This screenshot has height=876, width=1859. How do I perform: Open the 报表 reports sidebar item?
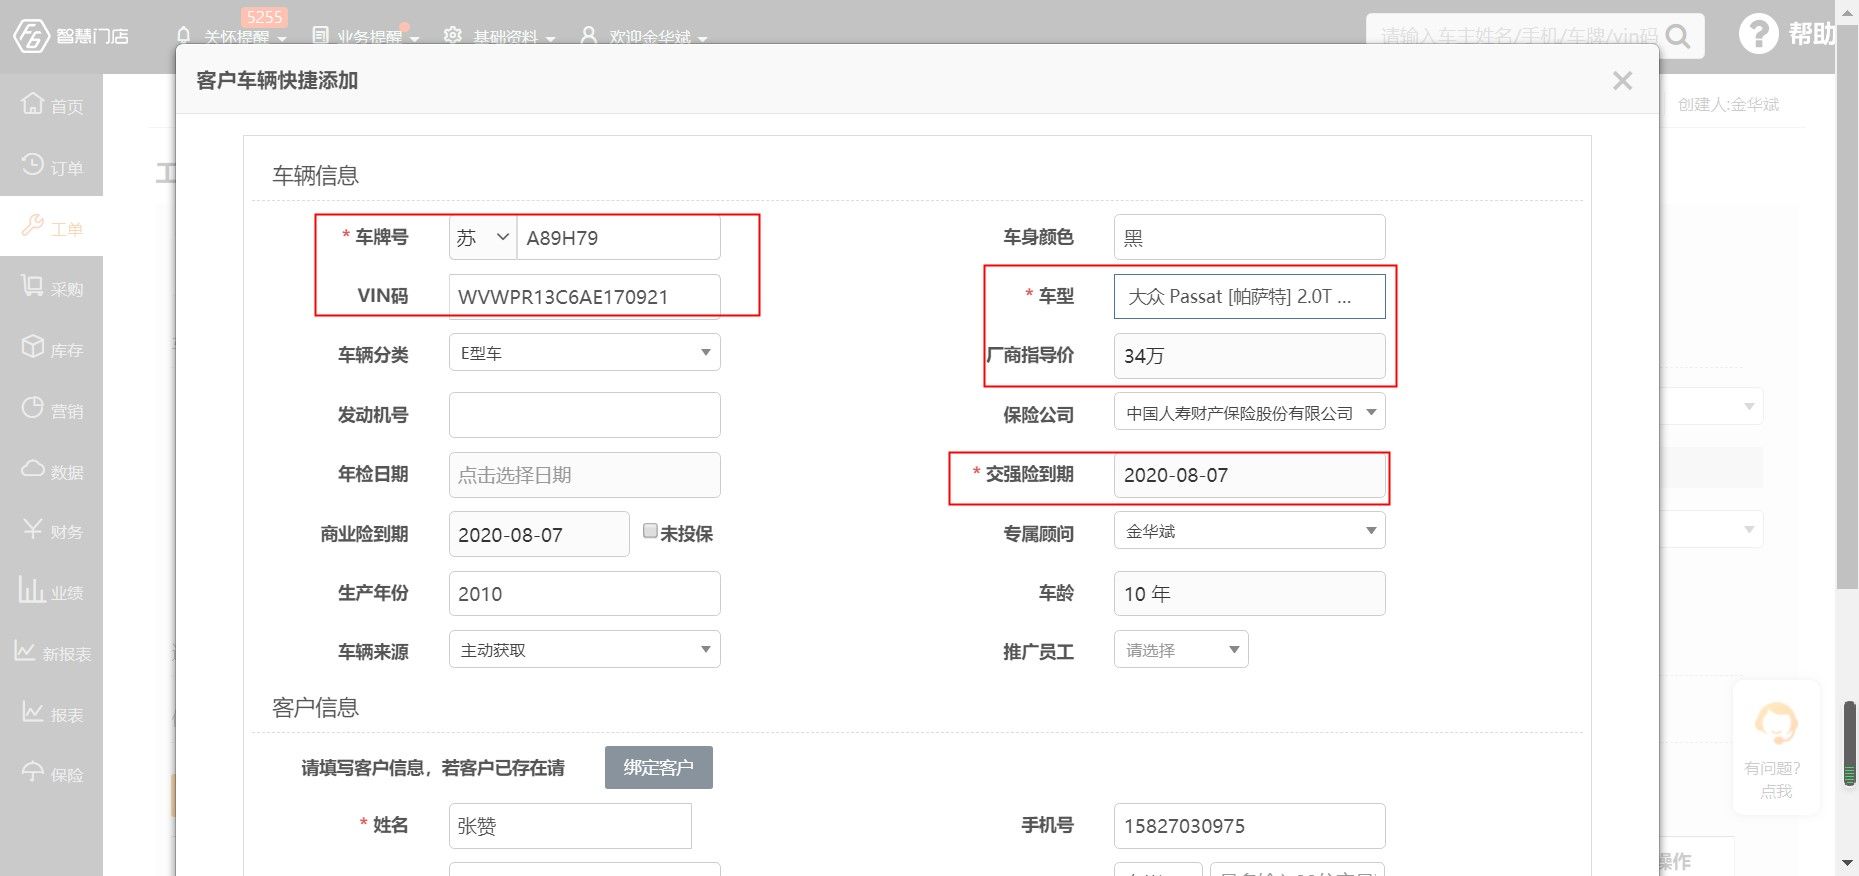click(x=52, y=714)
